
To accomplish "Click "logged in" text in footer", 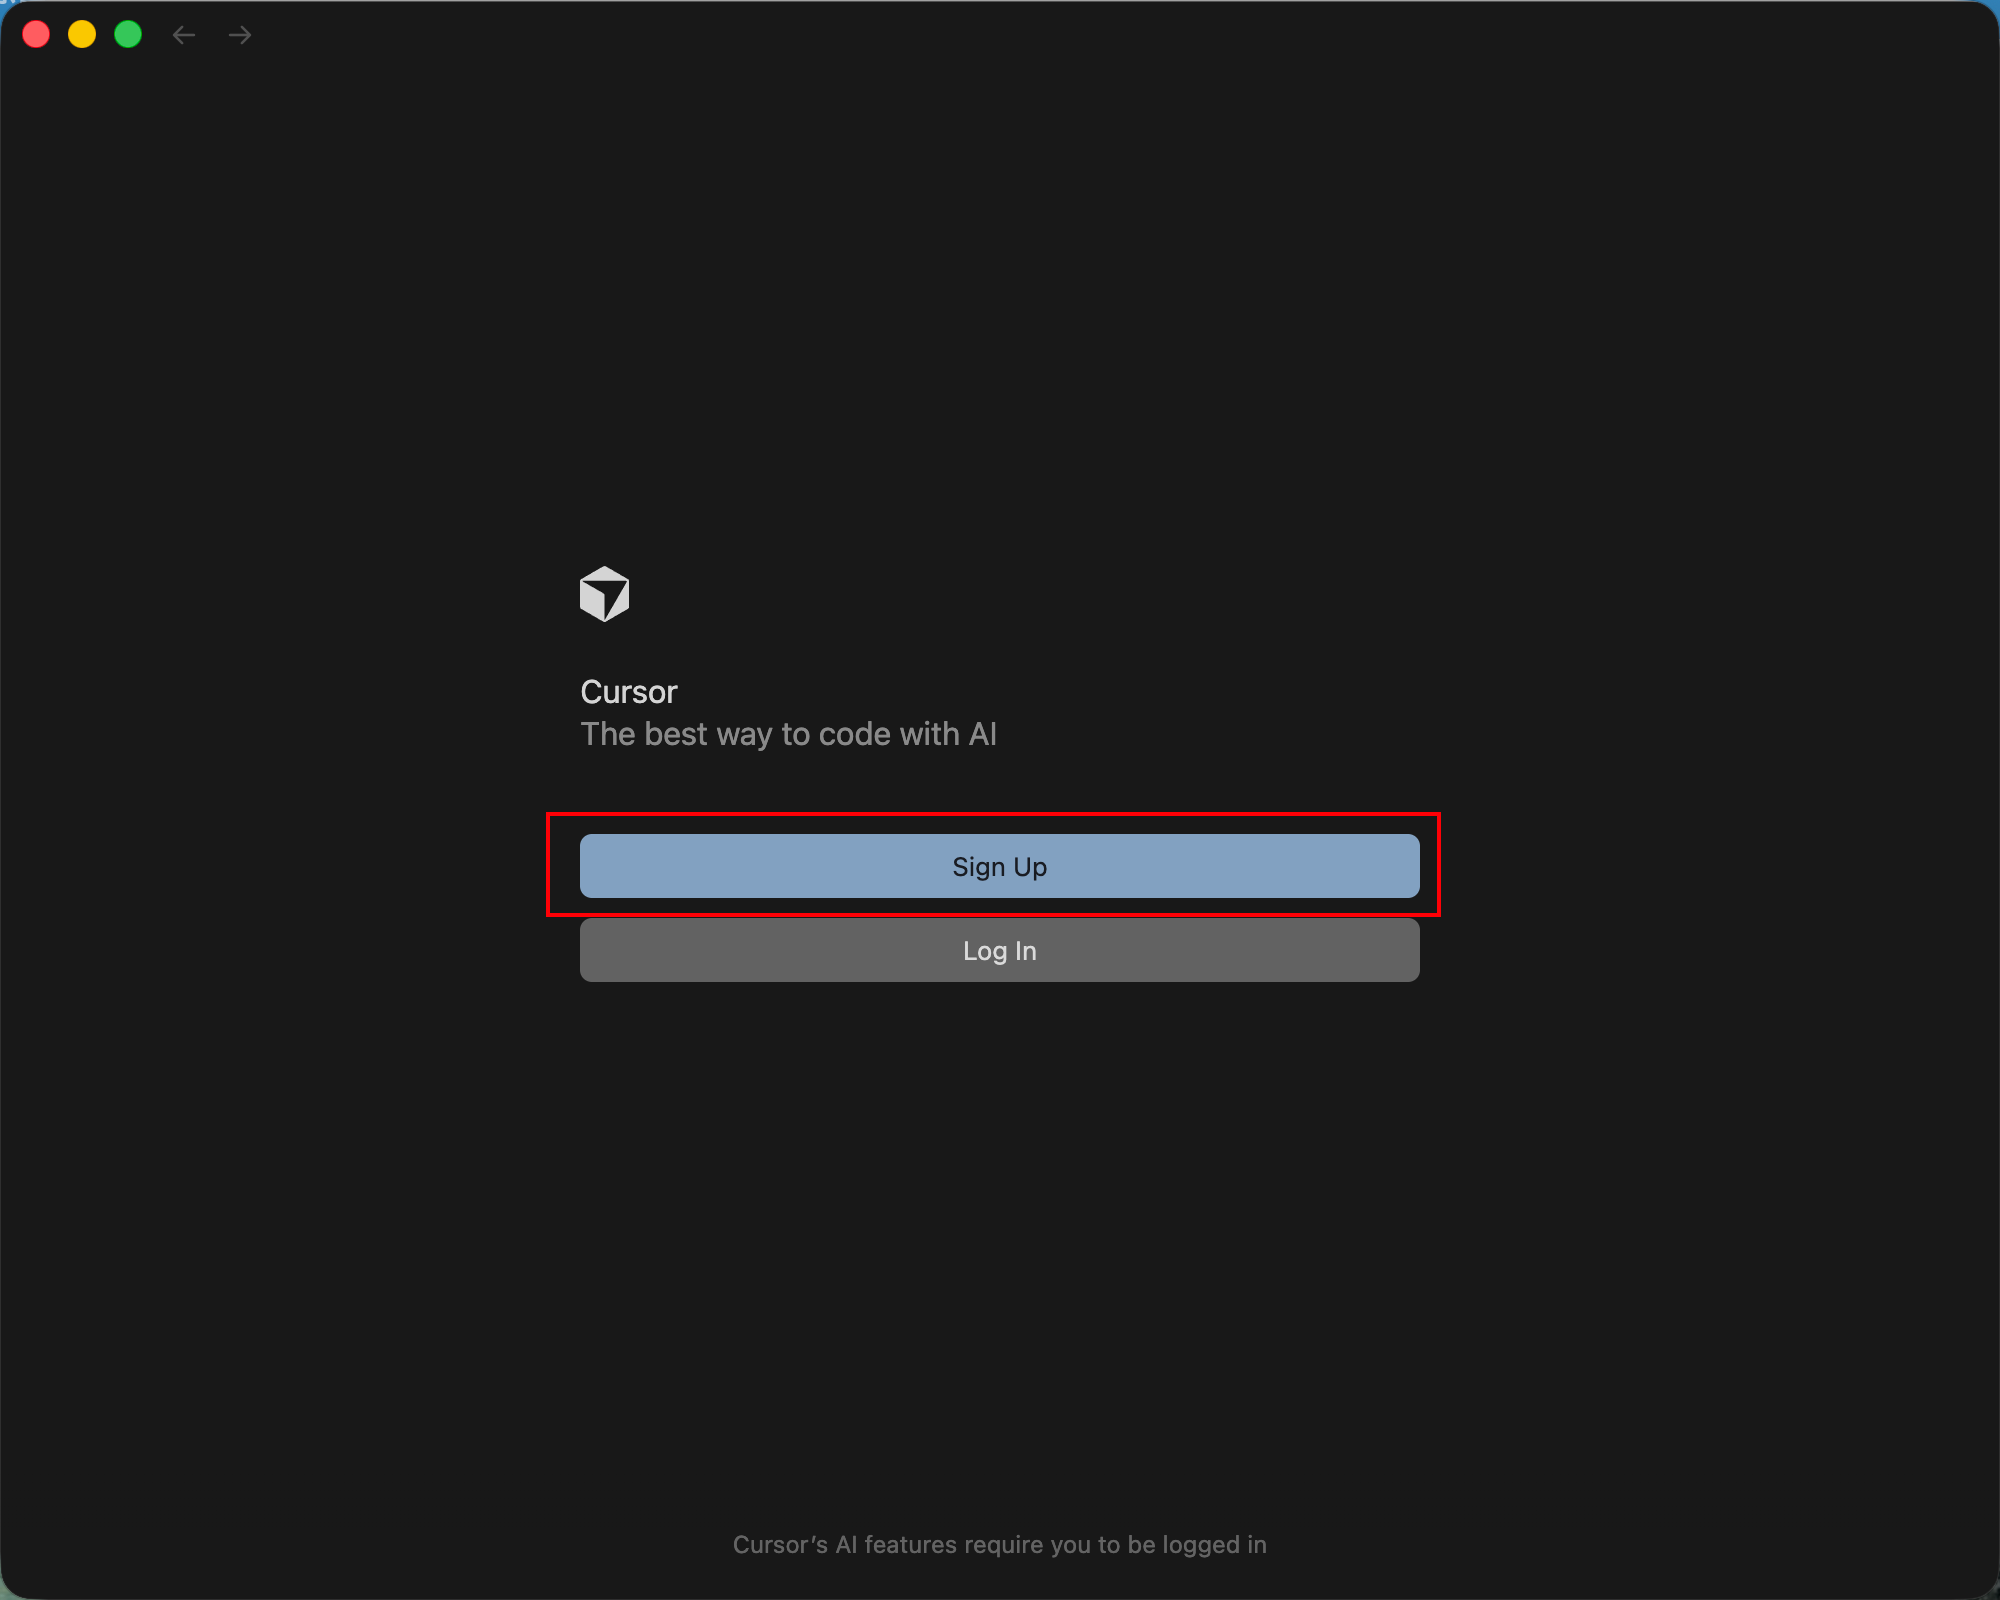I will (1213, 1545).
